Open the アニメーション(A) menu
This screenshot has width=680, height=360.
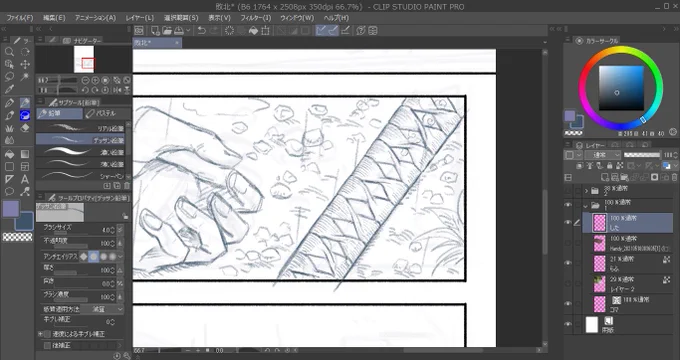pos(95,18)
